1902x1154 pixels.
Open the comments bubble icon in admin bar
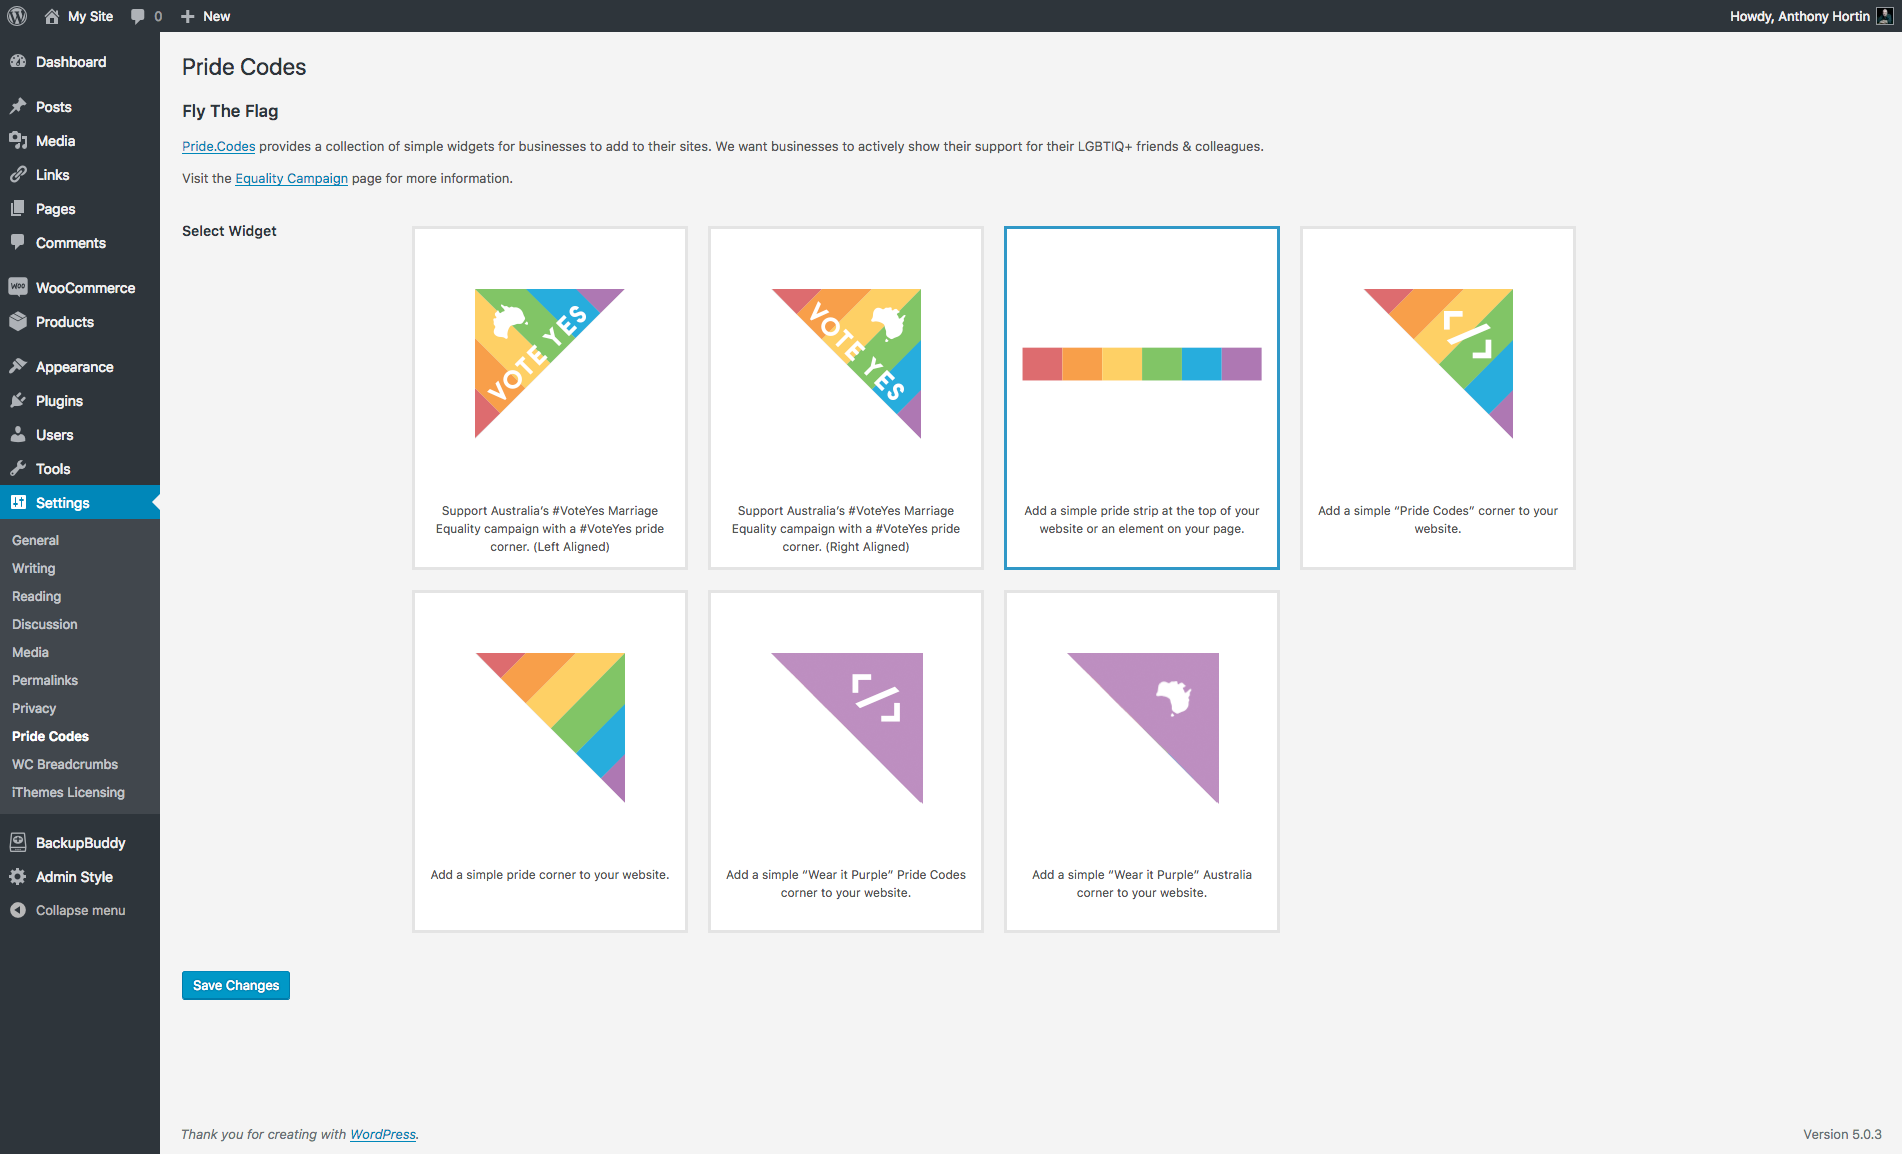tap(138, 16)
